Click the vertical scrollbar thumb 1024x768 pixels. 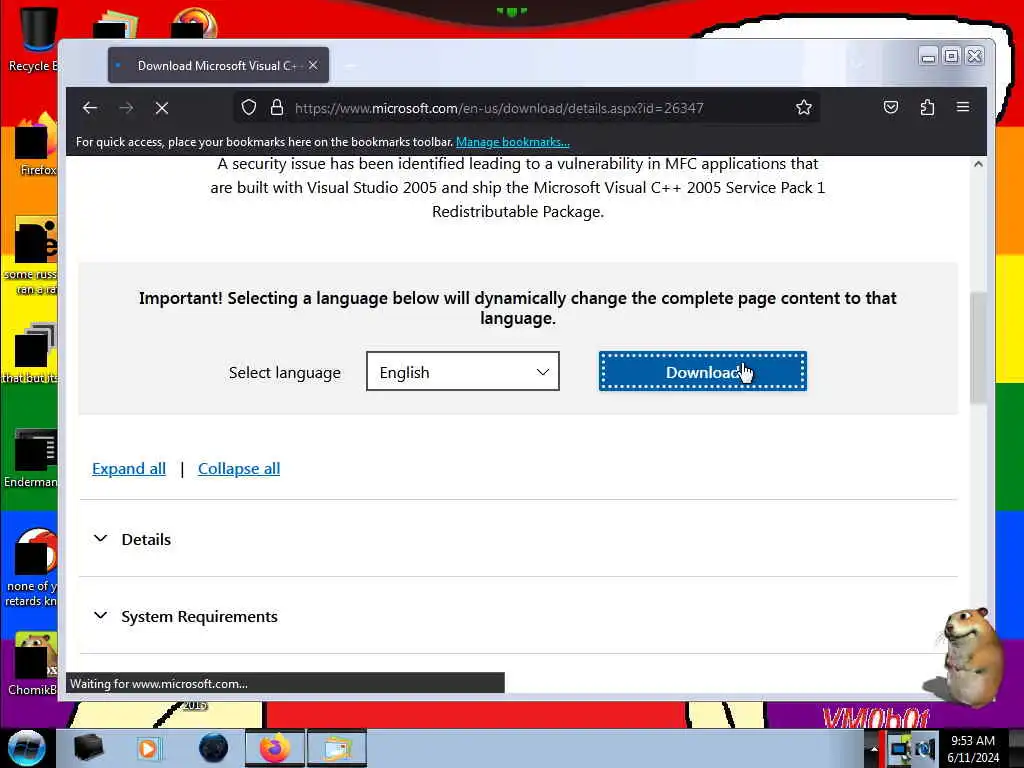pos(978,347)
